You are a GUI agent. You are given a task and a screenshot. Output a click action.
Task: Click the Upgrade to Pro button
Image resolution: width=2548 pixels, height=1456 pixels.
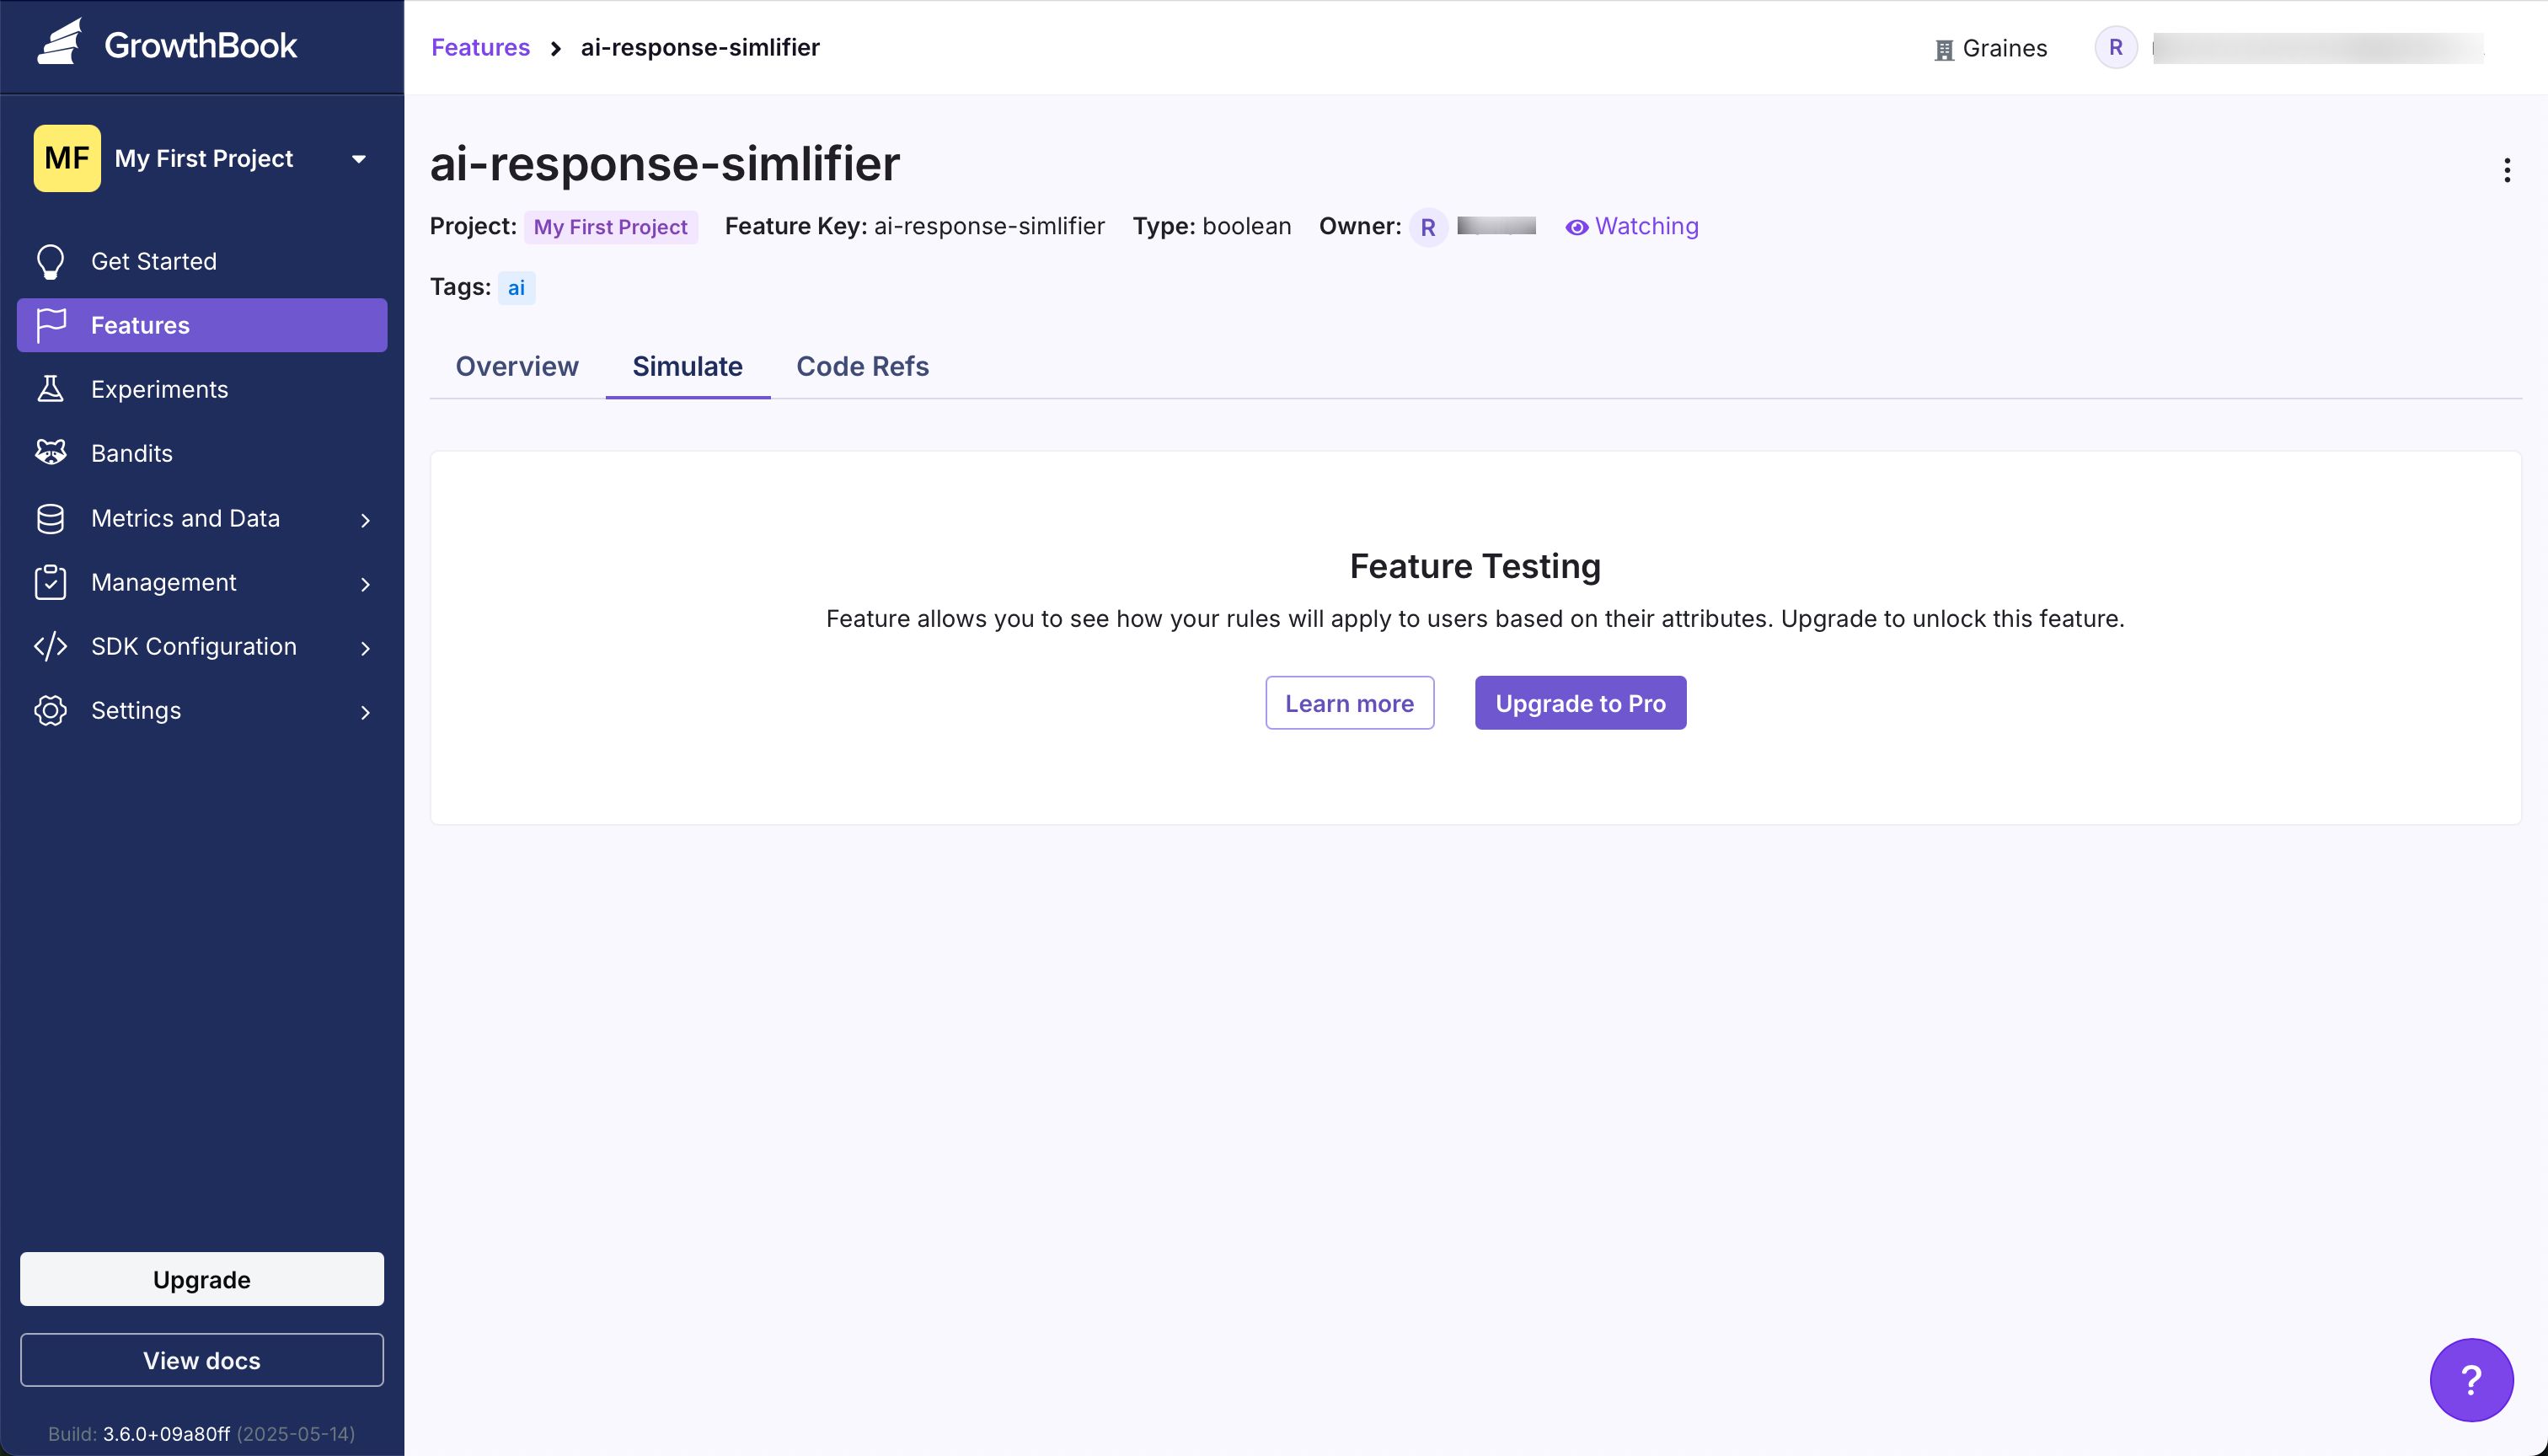click(1580, 703)
